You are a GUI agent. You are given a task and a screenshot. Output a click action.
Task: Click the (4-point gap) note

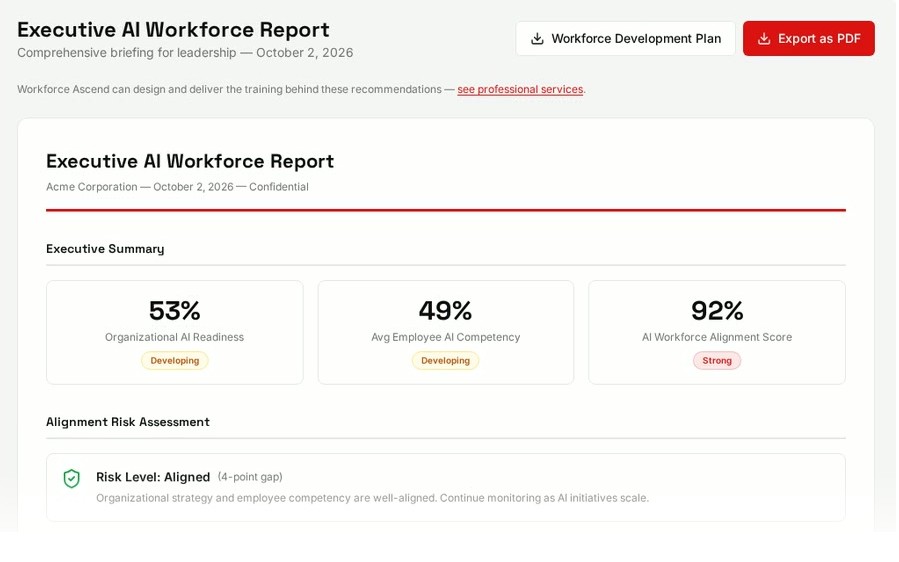click(250, 477)
